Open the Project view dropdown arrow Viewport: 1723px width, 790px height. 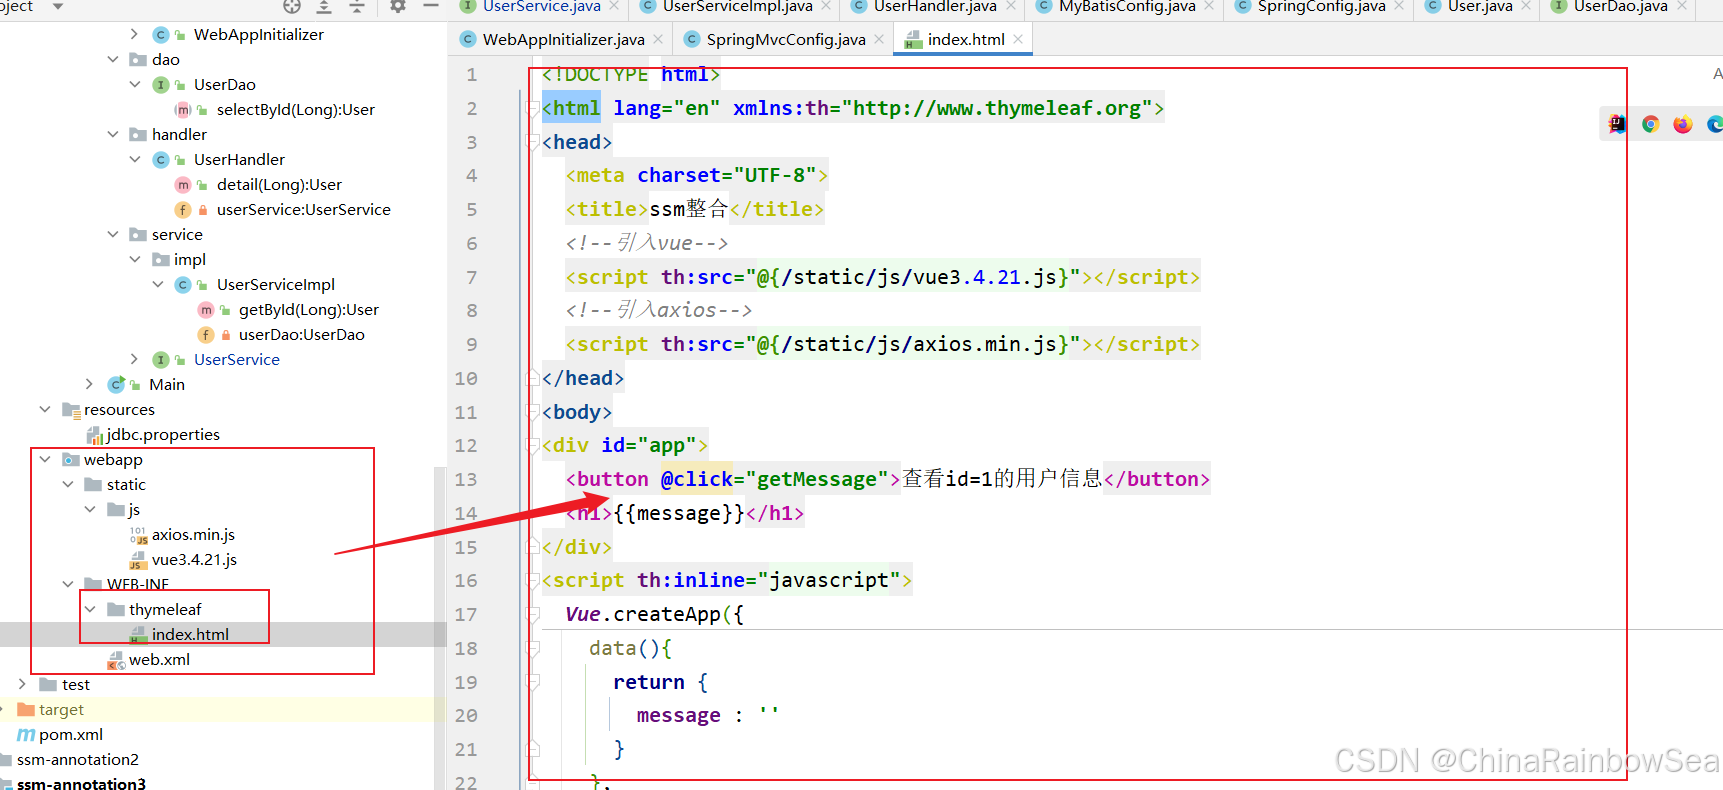tap(58, 6)
